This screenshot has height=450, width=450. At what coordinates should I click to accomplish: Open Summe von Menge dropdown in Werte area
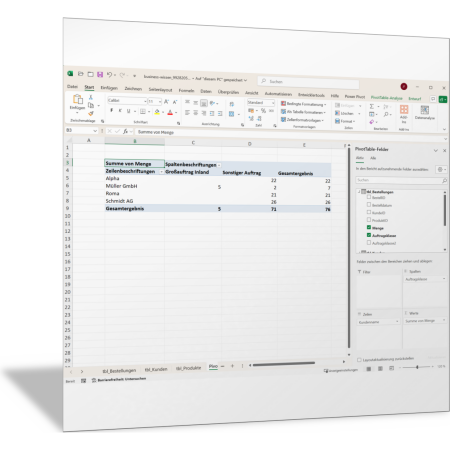point(444,320)
